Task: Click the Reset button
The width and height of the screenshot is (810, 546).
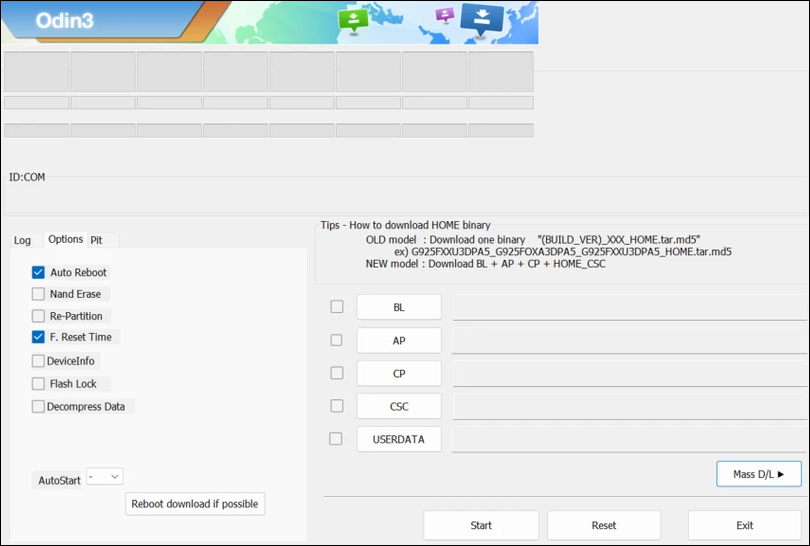Action: point(603,525)
